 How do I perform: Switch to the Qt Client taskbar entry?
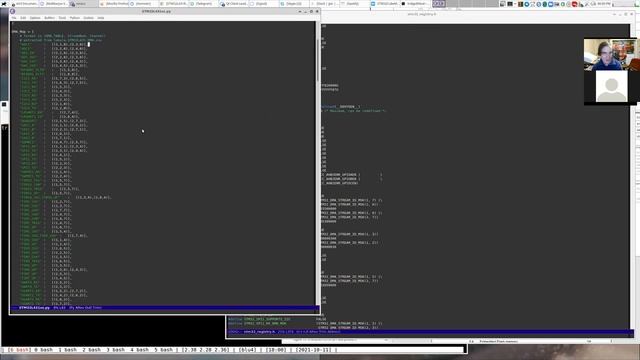233,4
